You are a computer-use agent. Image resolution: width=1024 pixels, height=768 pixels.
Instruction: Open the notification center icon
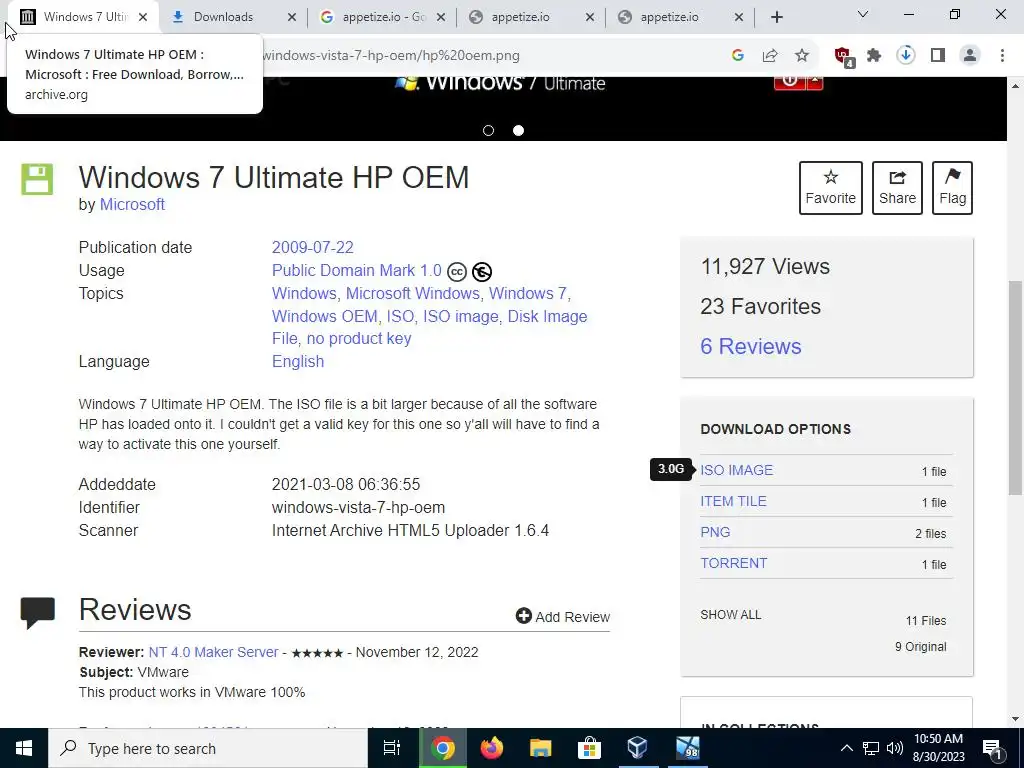point(993,749)
